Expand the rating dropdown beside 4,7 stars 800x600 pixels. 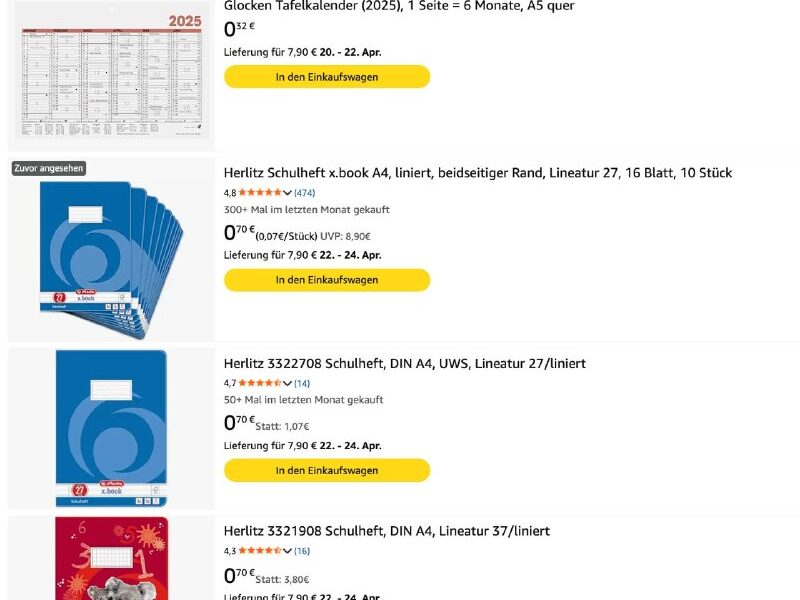288,383
